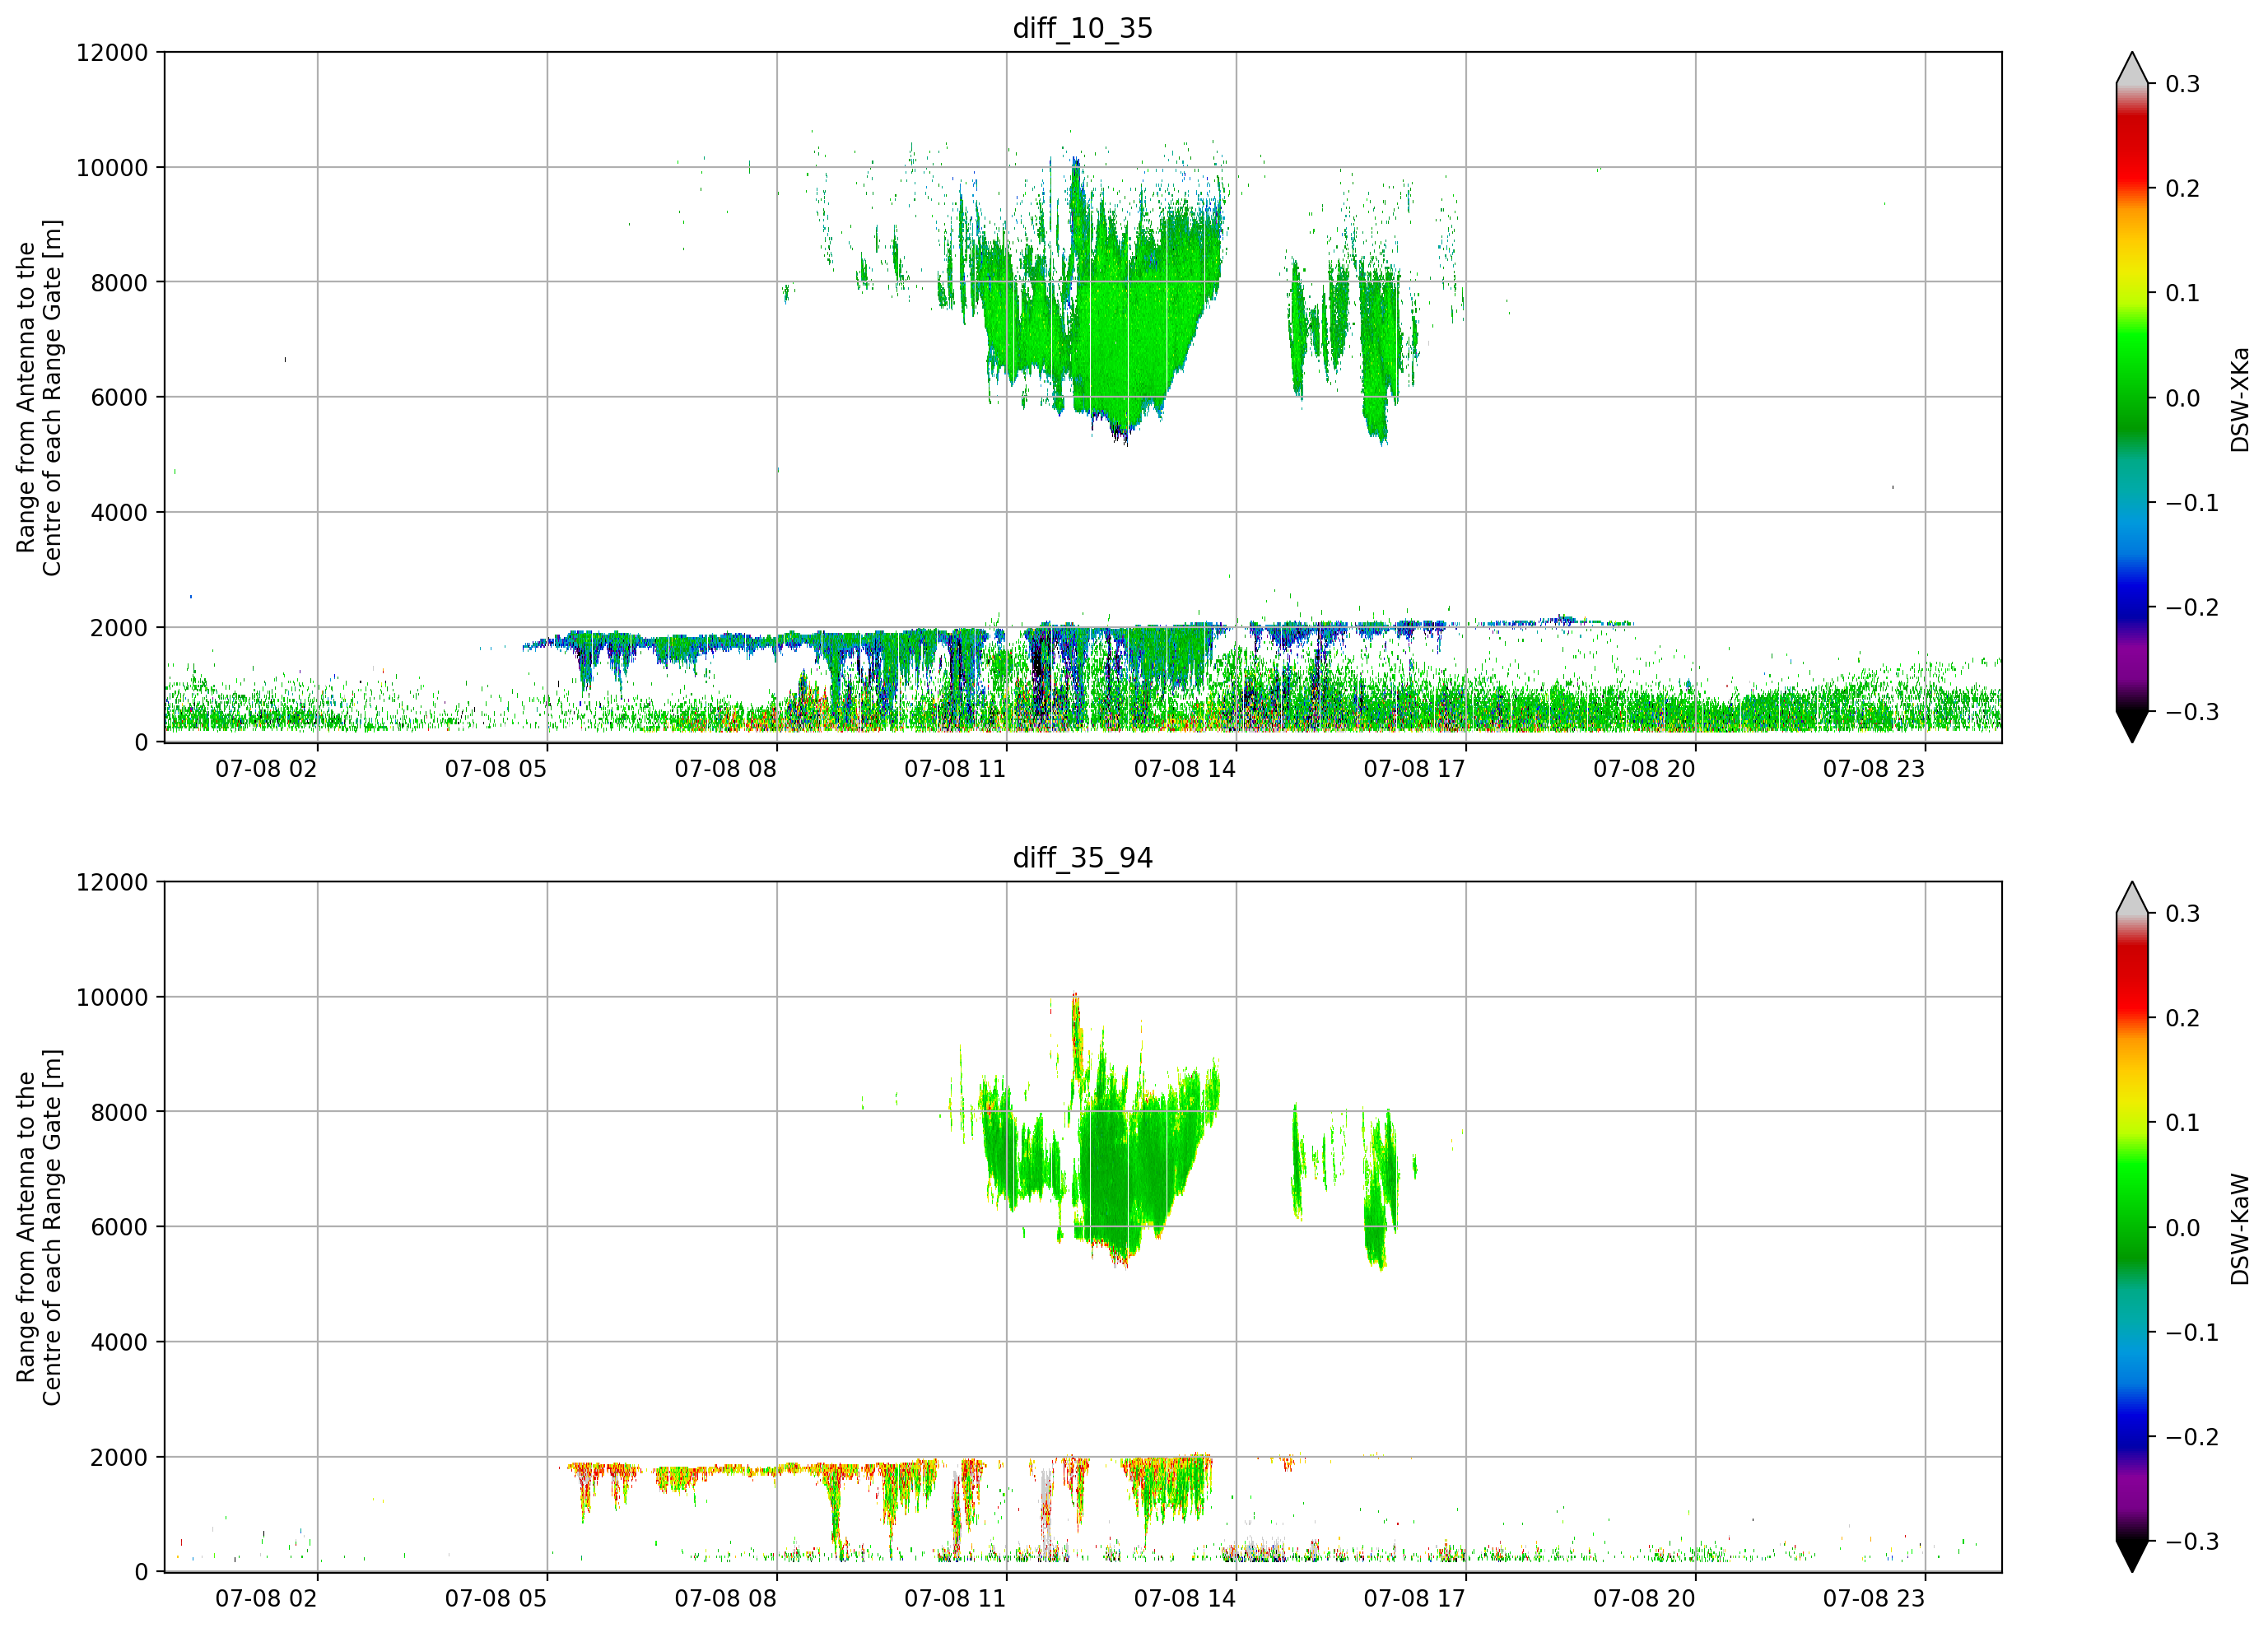The width and height of the screenshot is (2268, 1628).
Task: Click the 0.2 tick on DSW-XKa colorbar
Action: click(x=2183, y=189)
